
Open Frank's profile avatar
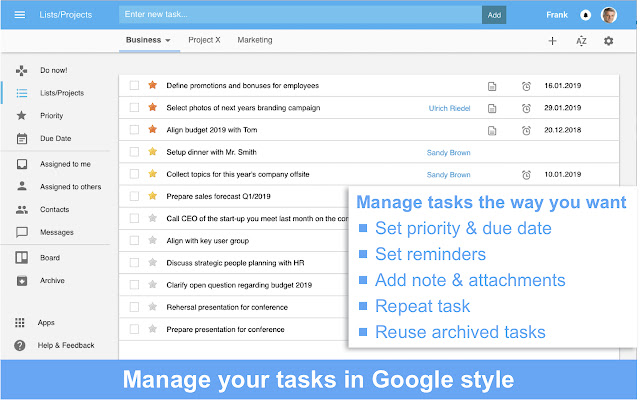click(609, 15)
